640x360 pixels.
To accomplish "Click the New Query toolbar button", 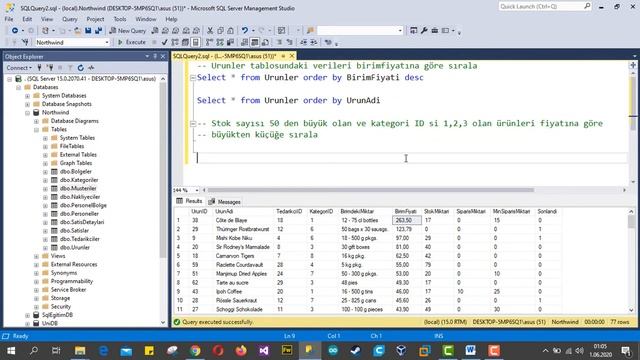I will point(127,31).
